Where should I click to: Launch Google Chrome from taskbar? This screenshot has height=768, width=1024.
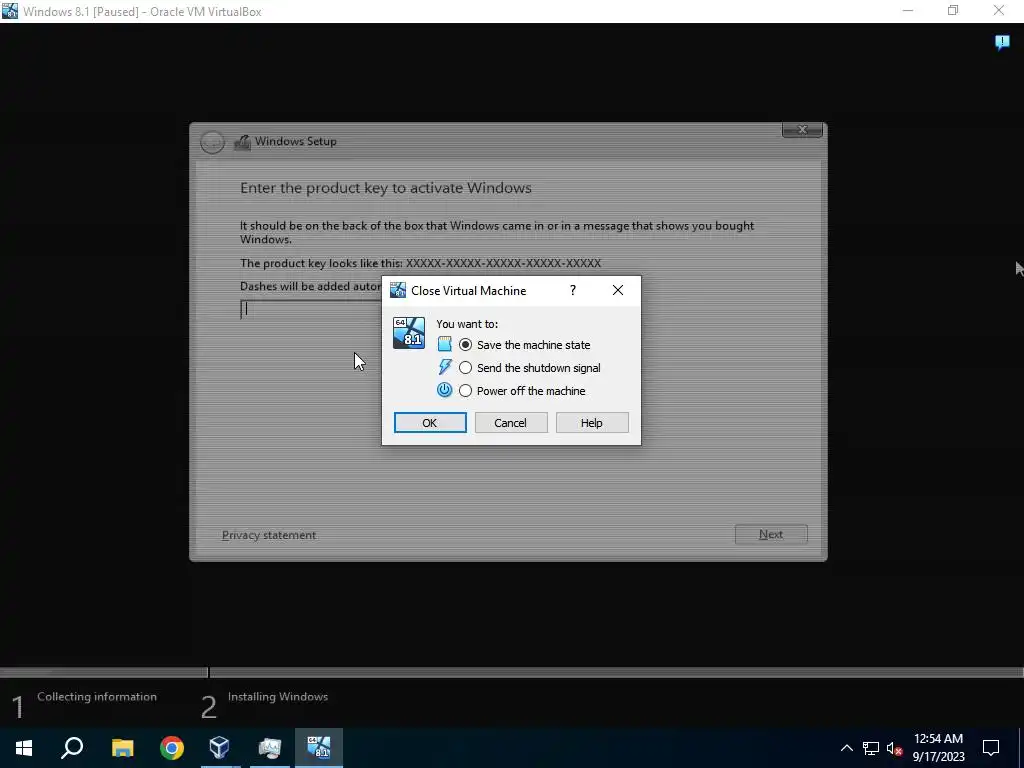point(172,748)
